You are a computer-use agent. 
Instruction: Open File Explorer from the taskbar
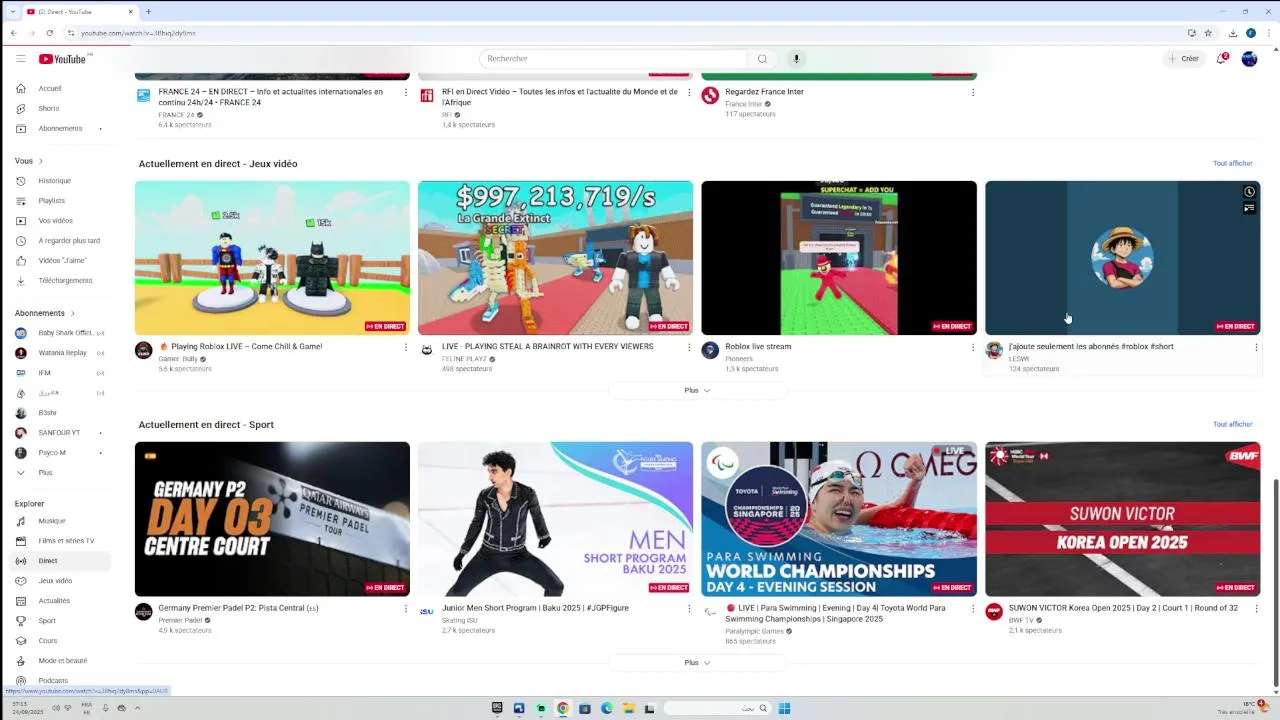click(x=628, y=708)
